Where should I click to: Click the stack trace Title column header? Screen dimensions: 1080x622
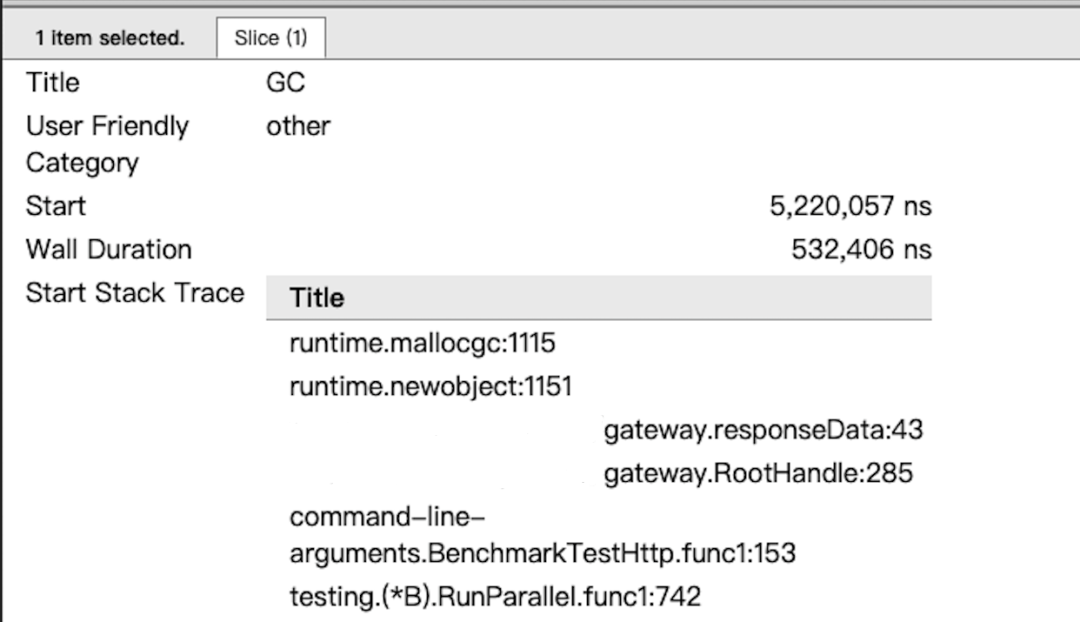pyautogui.click(x=317, y=298)
